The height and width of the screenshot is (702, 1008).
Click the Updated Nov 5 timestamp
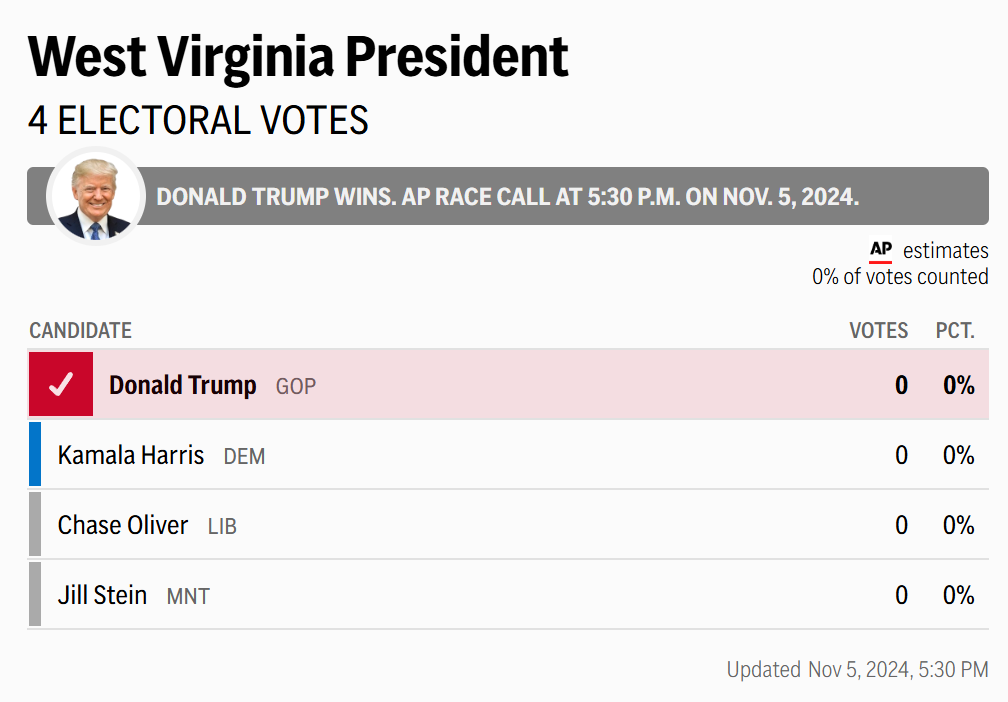pyautogui.click(x=857, y=670)
